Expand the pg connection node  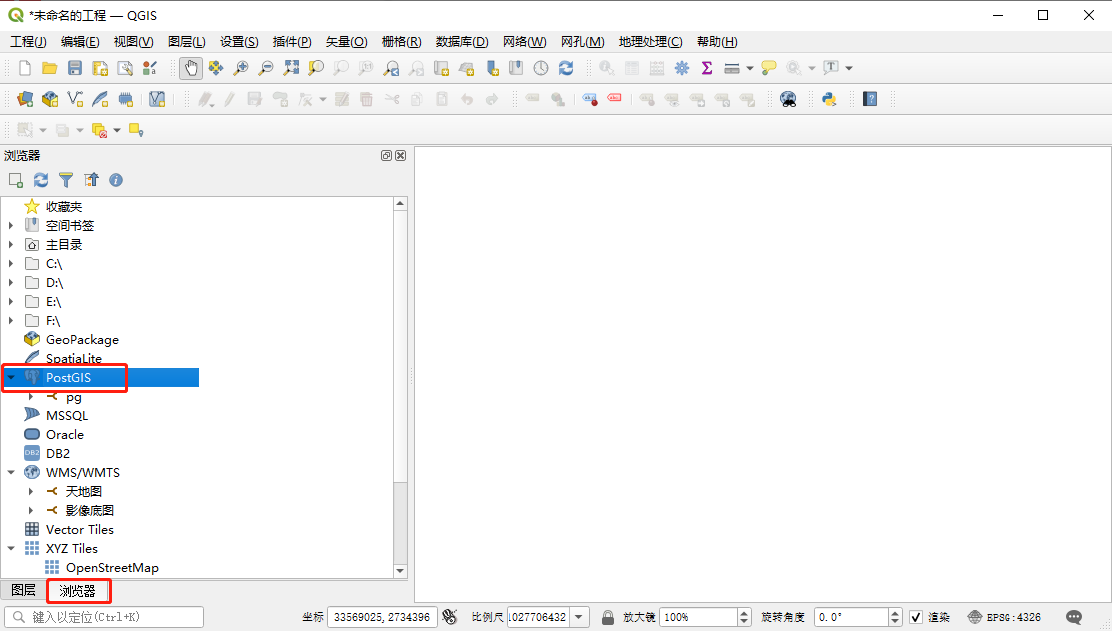(30, 396)
